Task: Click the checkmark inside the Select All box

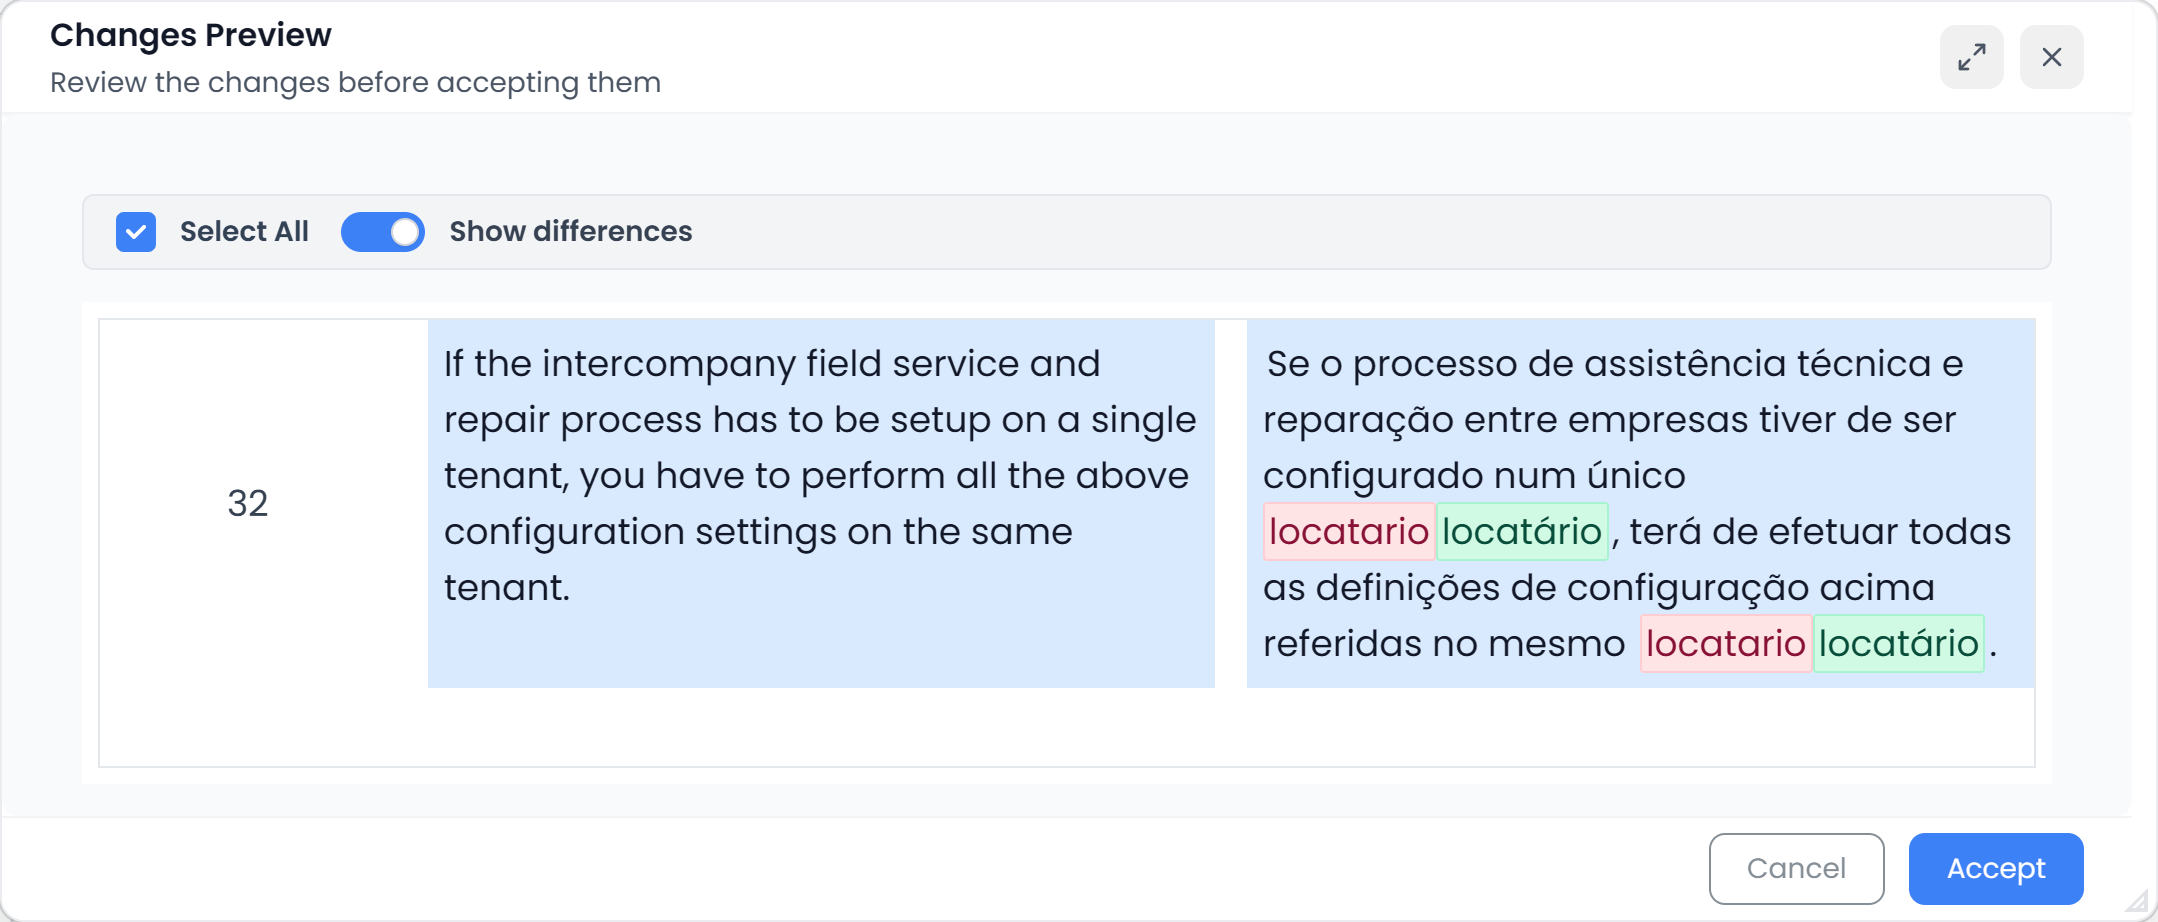Action: pyautogui.click(x=136, y=232)
